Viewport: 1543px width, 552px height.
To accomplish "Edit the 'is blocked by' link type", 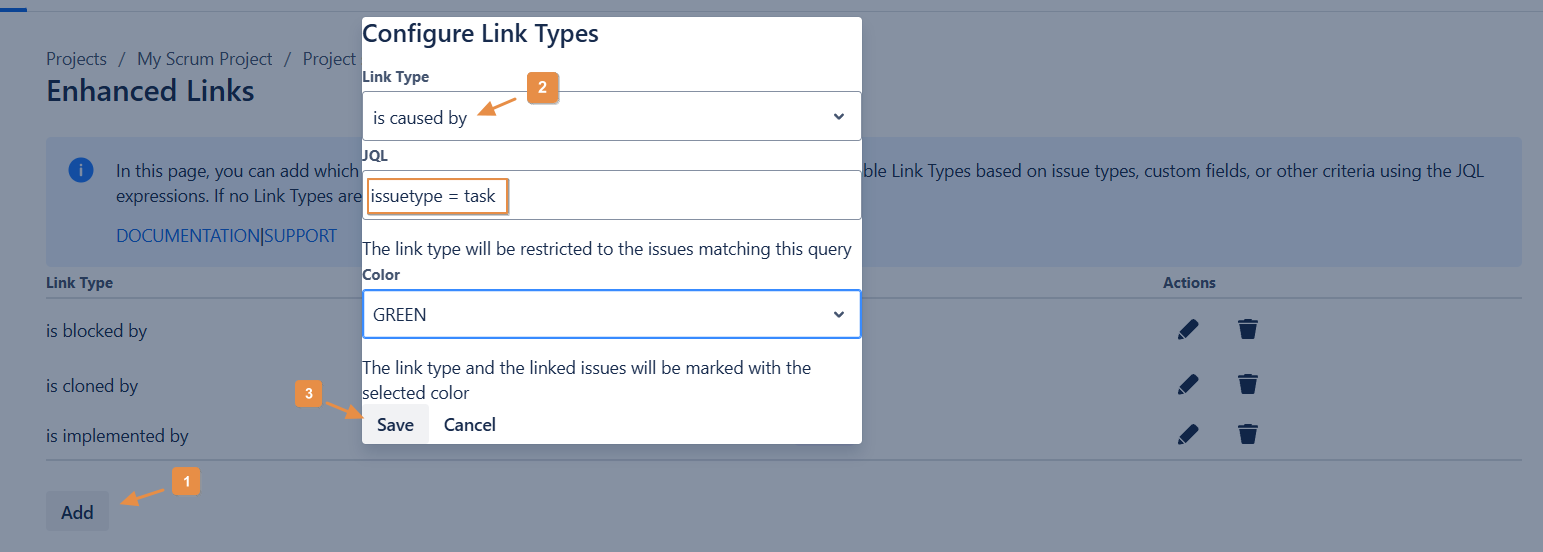I will point(1187,330).
